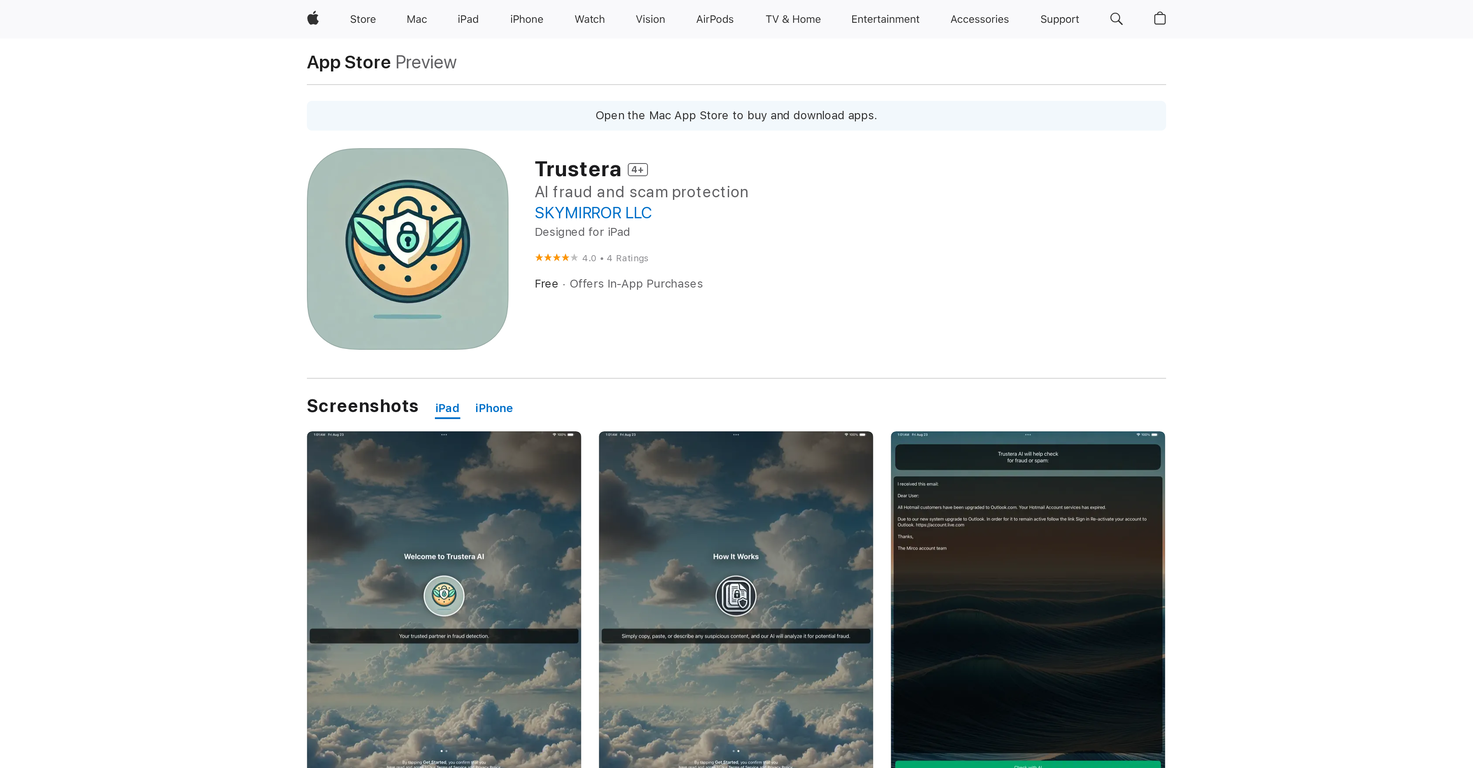
Task: Click the third screenshot showing email analysis
Action: (x=1027, y=600)
